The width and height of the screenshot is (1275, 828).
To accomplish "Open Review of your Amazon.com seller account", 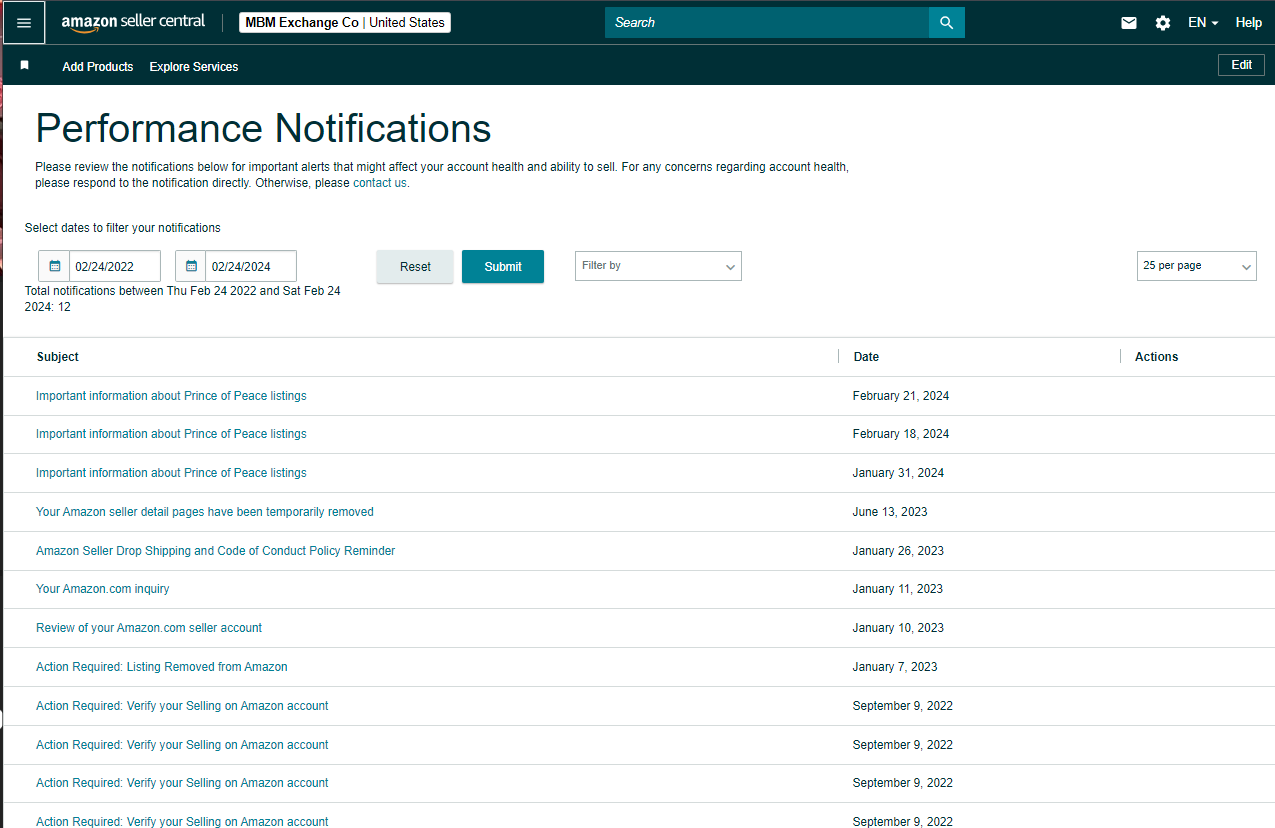I will pos(149,628).
